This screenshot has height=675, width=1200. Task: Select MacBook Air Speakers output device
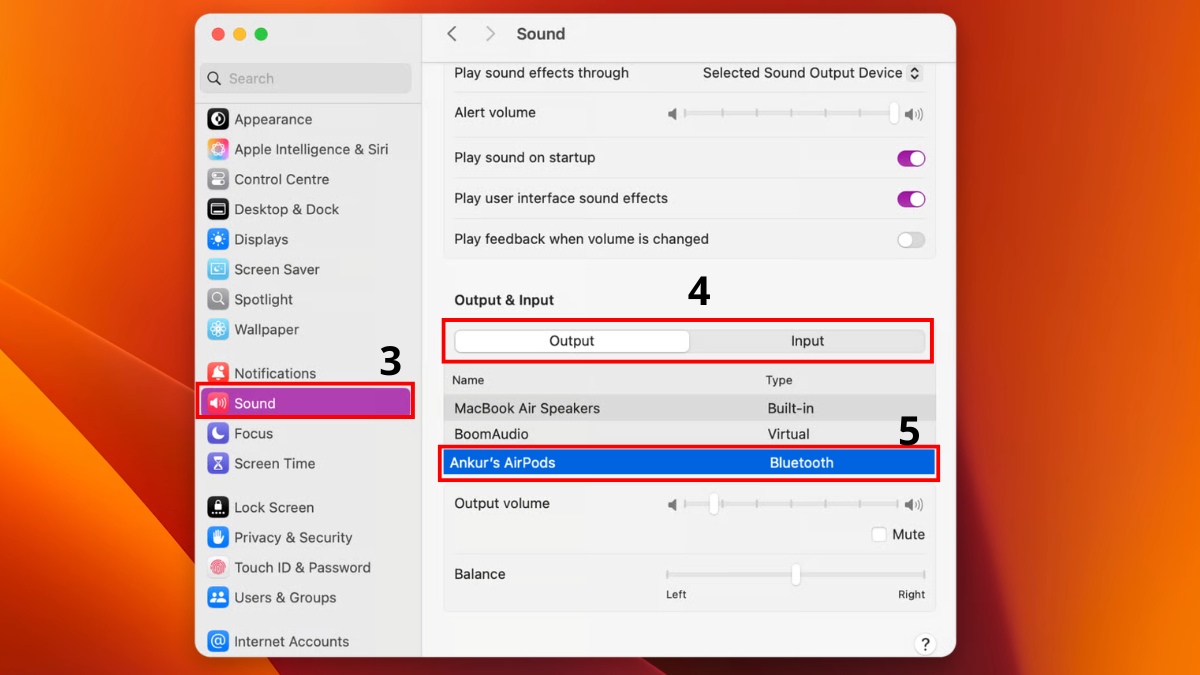690,408
